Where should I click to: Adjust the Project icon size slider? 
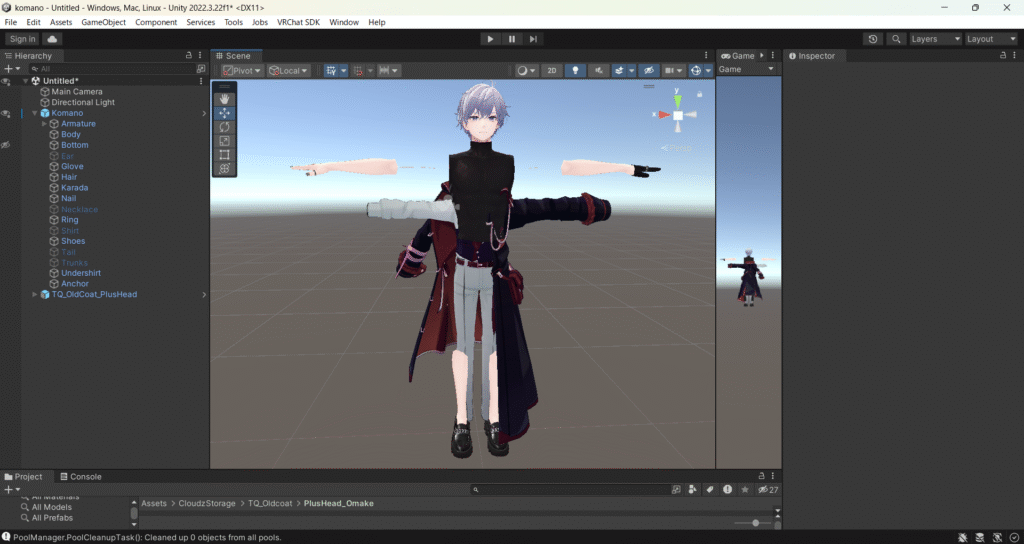click(x=755, y=523)
